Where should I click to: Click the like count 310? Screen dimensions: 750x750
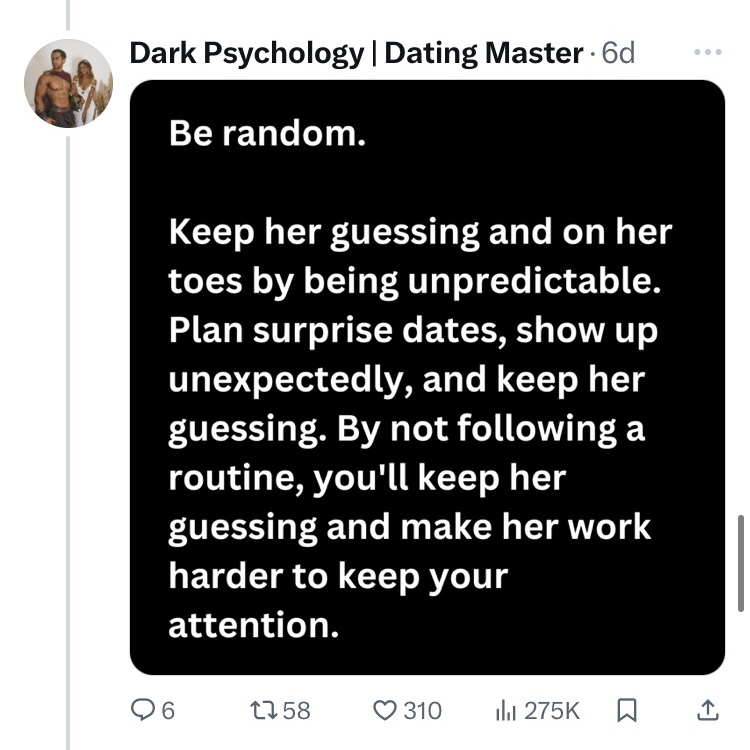point(422,710)
